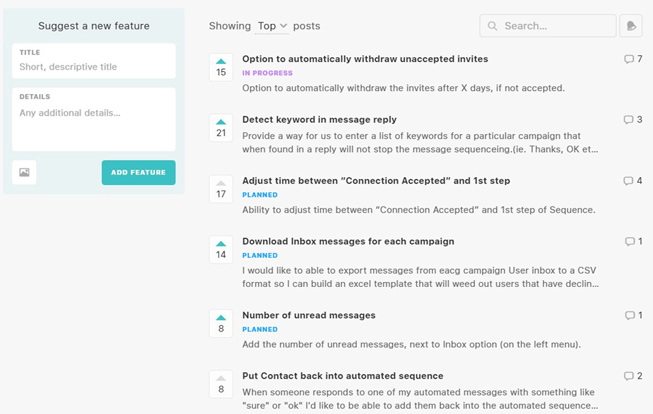Open comments on Number of unread messages post
This screenshot has height=414, width=653.
click(633, 315)
